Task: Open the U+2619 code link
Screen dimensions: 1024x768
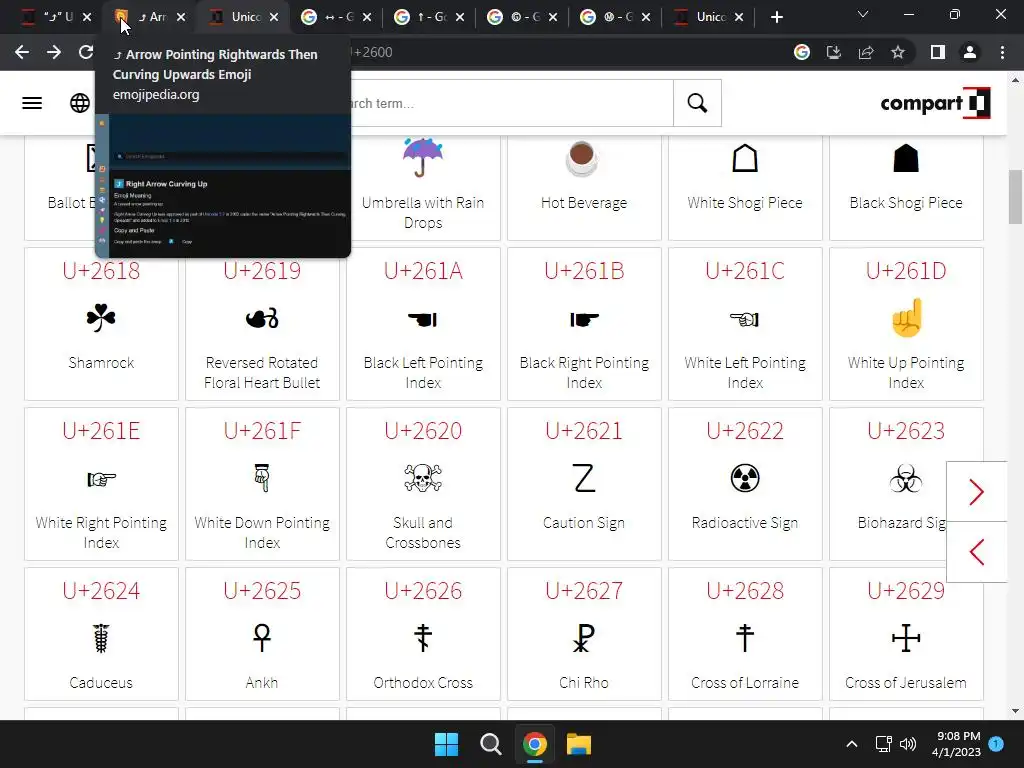Action: tap(262, 270)
